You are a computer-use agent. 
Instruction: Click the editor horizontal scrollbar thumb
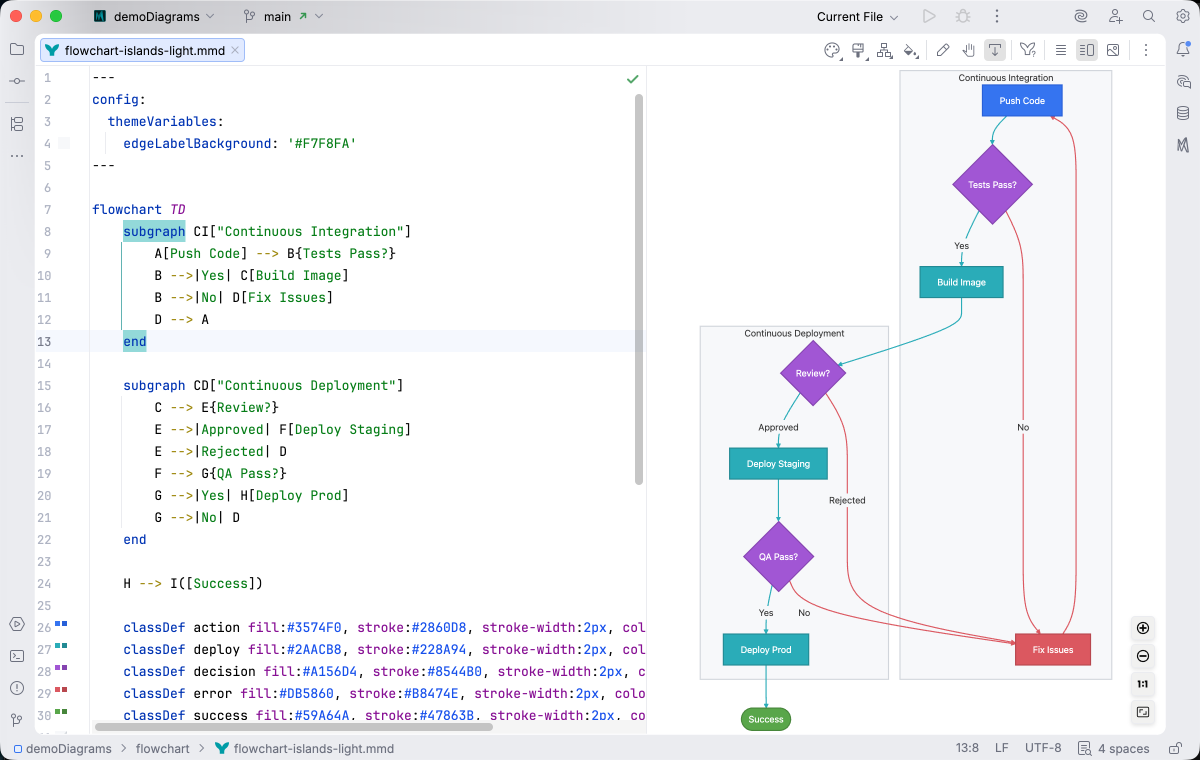[293, 727]
